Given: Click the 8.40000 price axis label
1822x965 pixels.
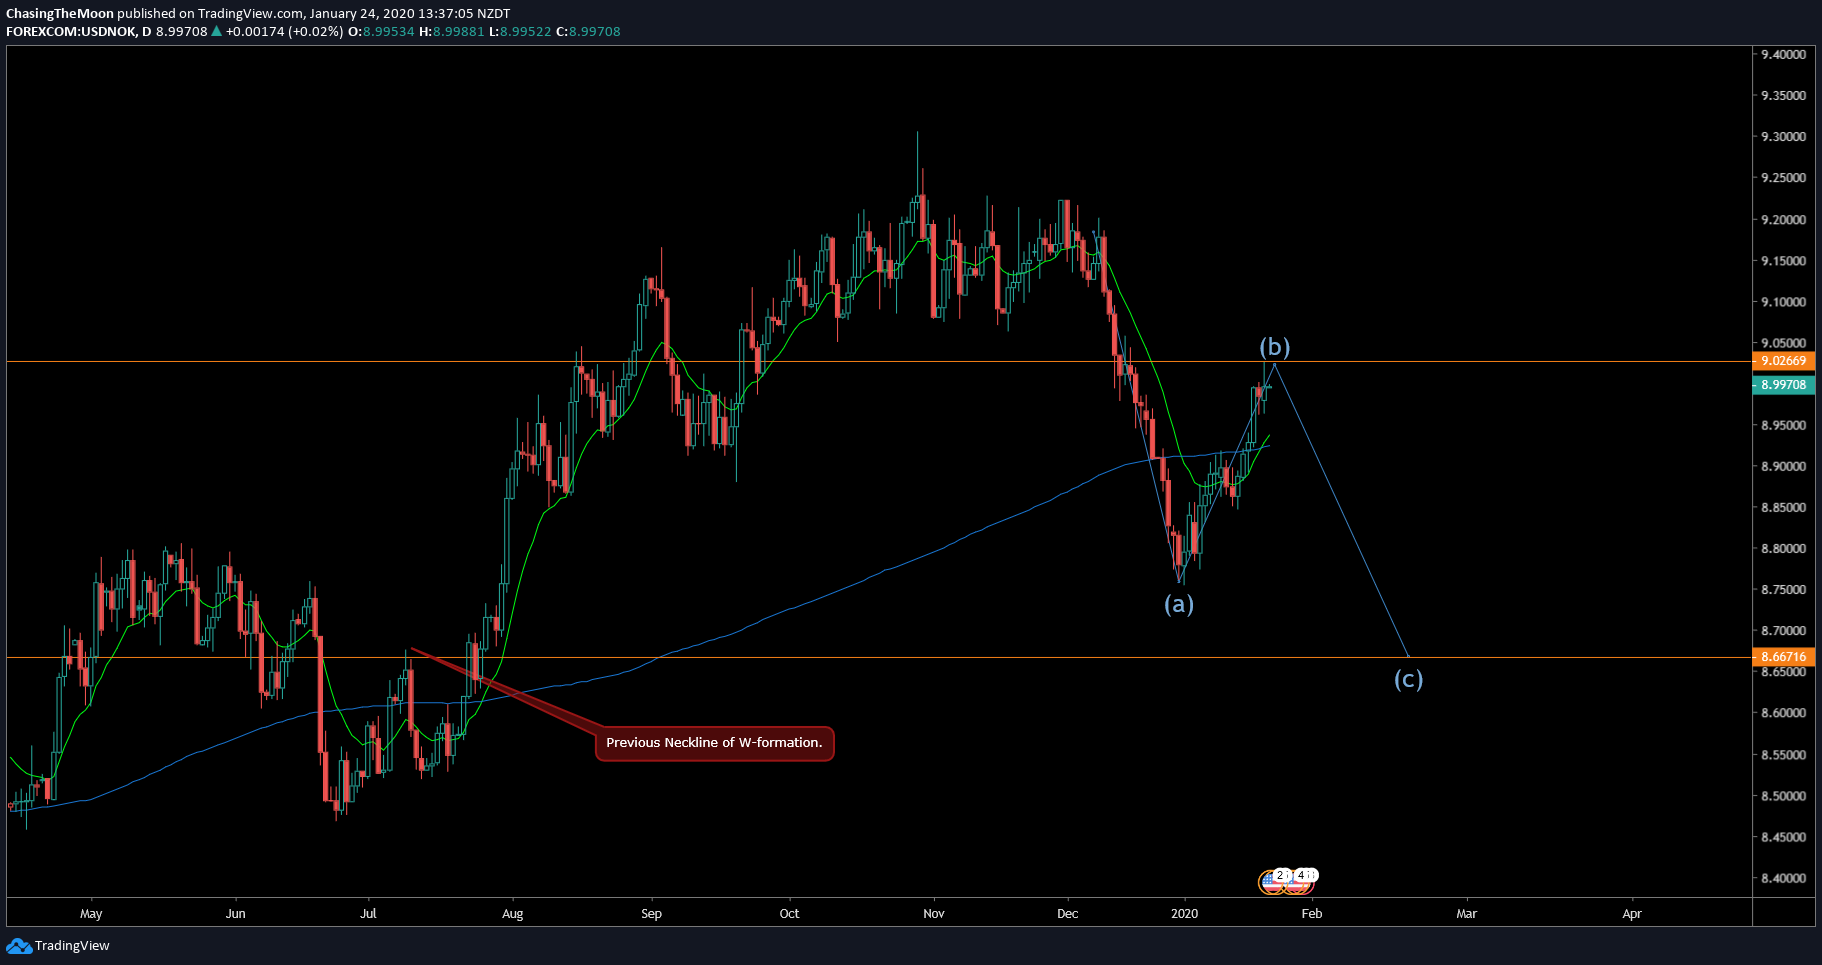Looking at the screenshot, I should [1783, 878].
